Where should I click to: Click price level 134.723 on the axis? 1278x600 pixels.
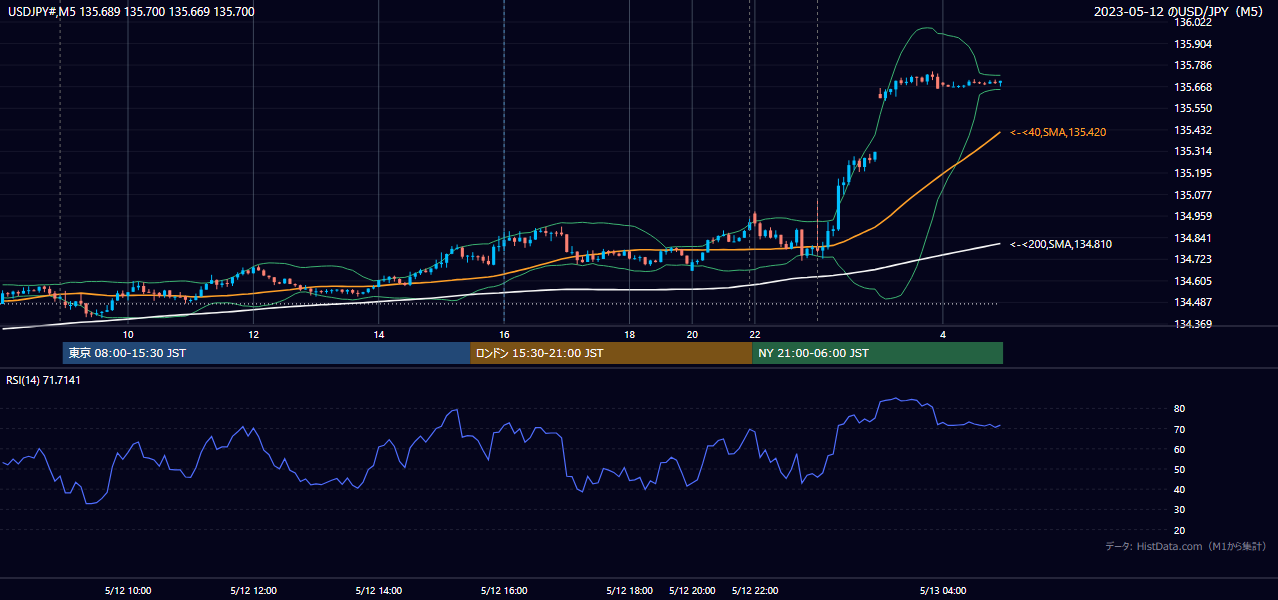pyautogui.click(x=1193, y=260)
